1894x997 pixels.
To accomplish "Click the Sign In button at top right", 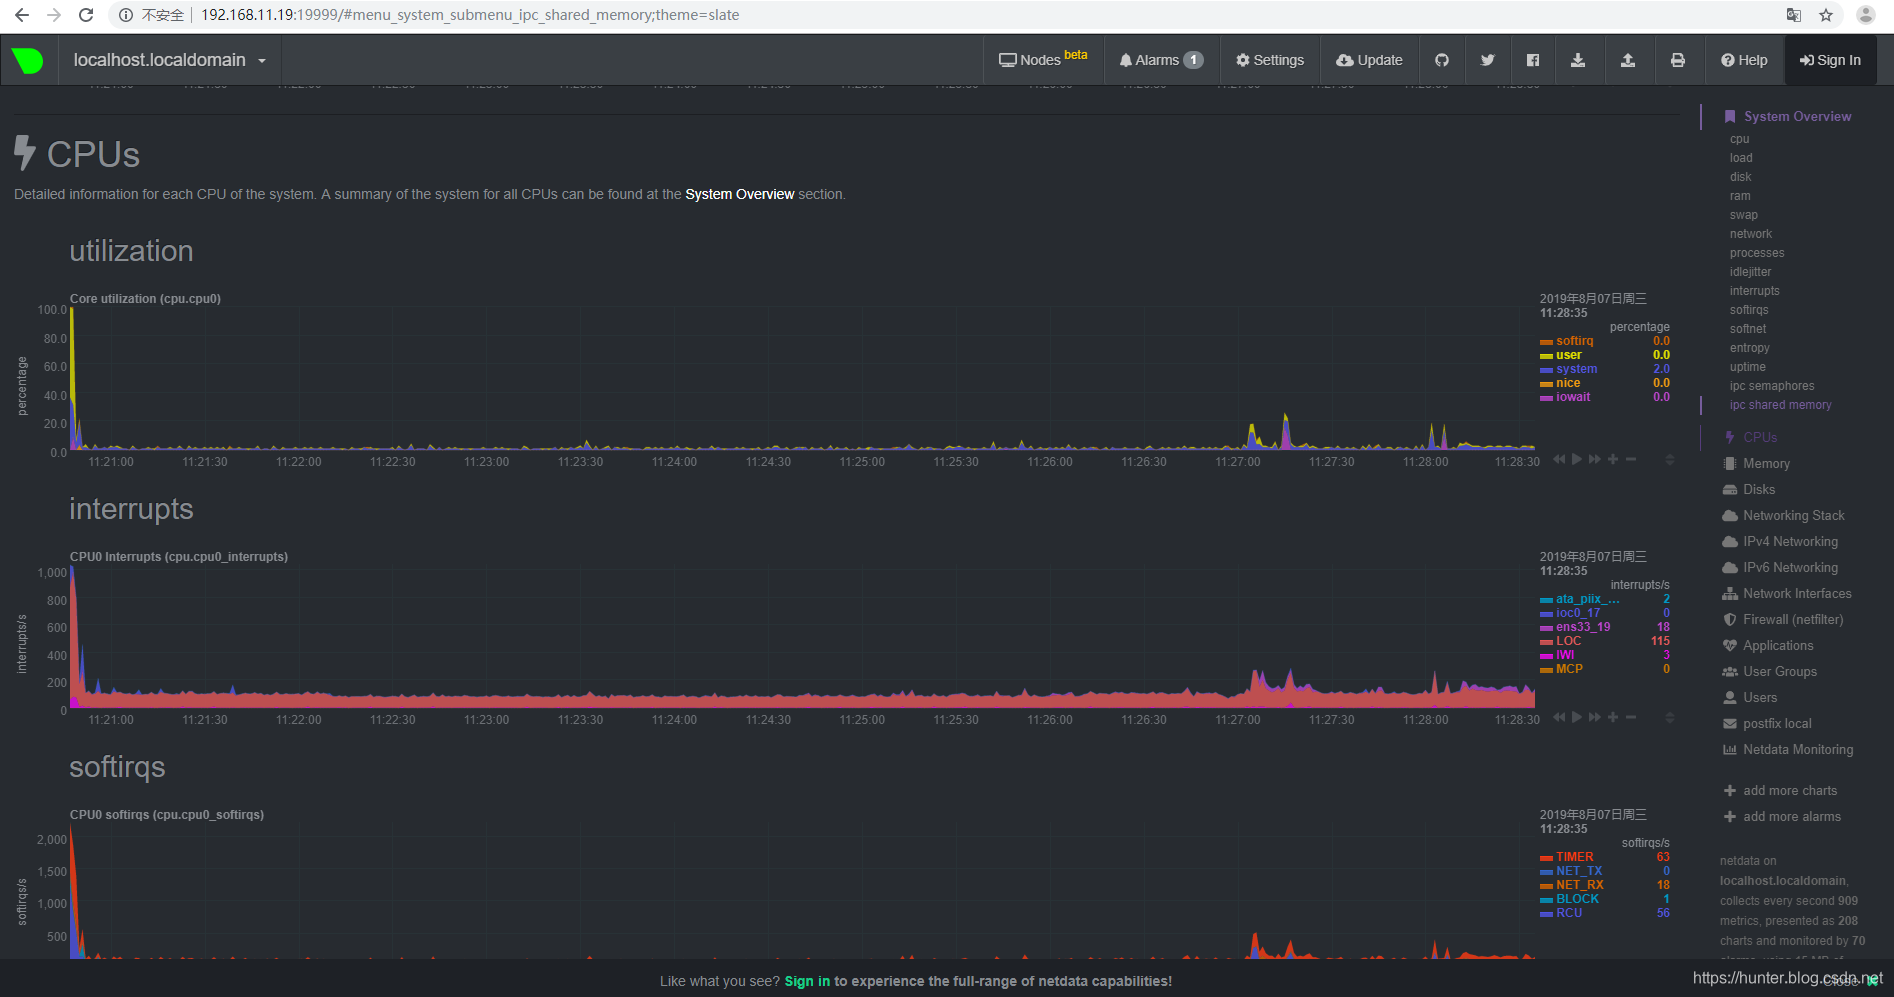I will point(1830,60).
